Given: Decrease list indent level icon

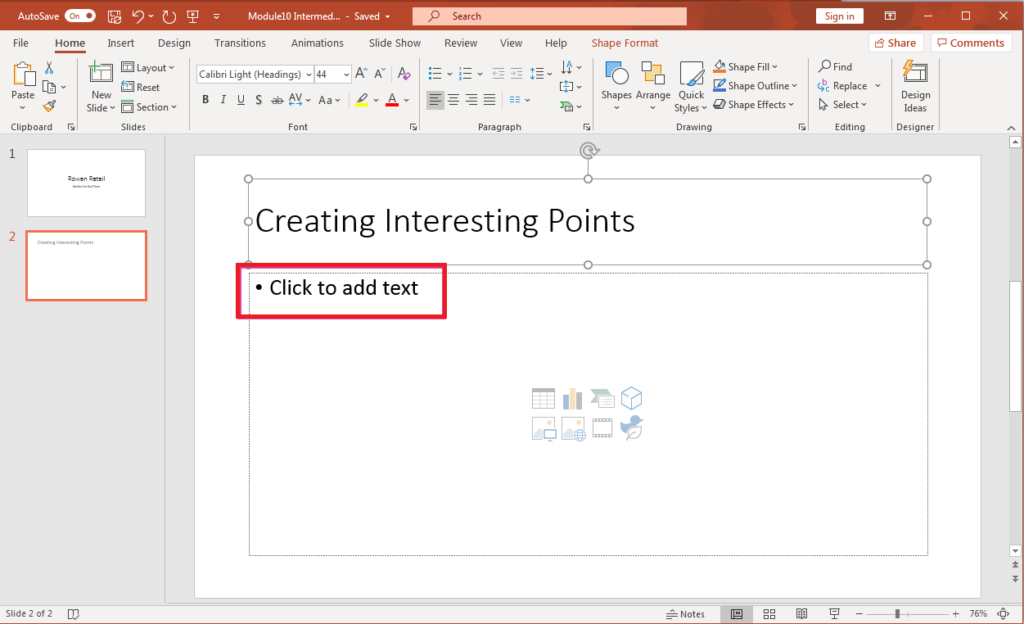Looking at the screenshot, I should click(498, 74).
